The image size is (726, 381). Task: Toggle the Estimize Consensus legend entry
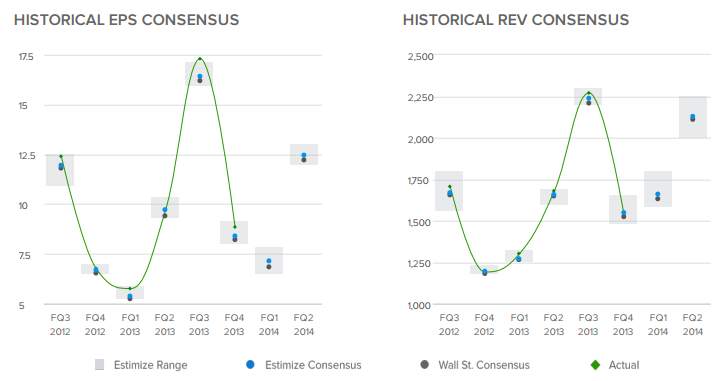303,365
